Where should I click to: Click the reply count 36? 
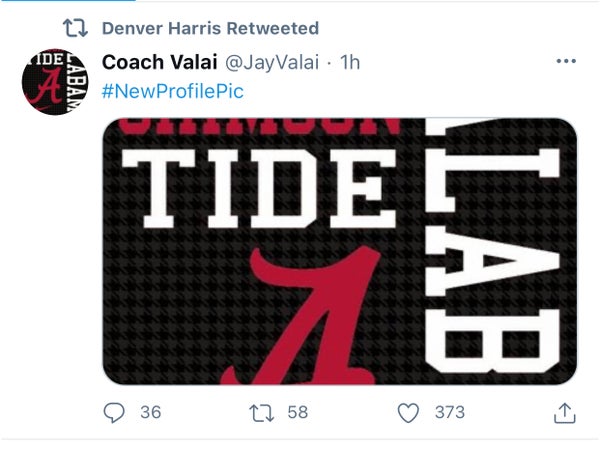(150, 412)
